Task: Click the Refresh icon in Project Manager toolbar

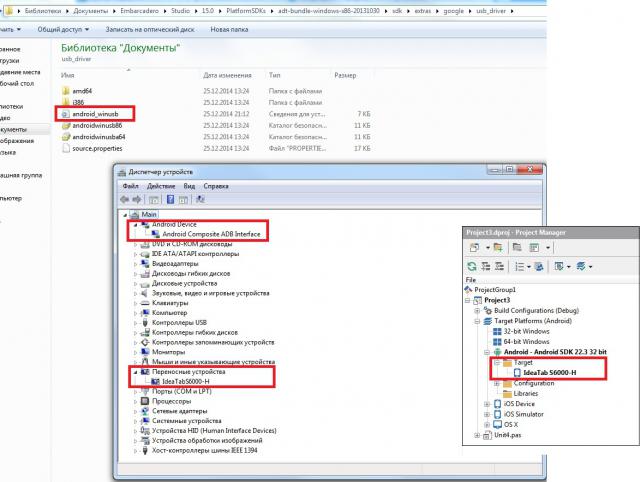Action: tap(472, 267)
